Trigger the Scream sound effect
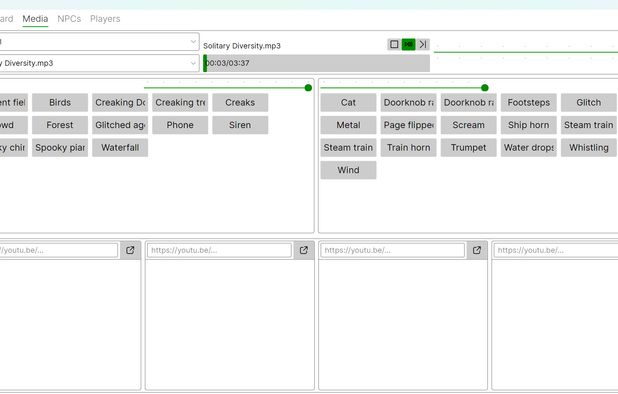618x394 pixels. [469, 125]
